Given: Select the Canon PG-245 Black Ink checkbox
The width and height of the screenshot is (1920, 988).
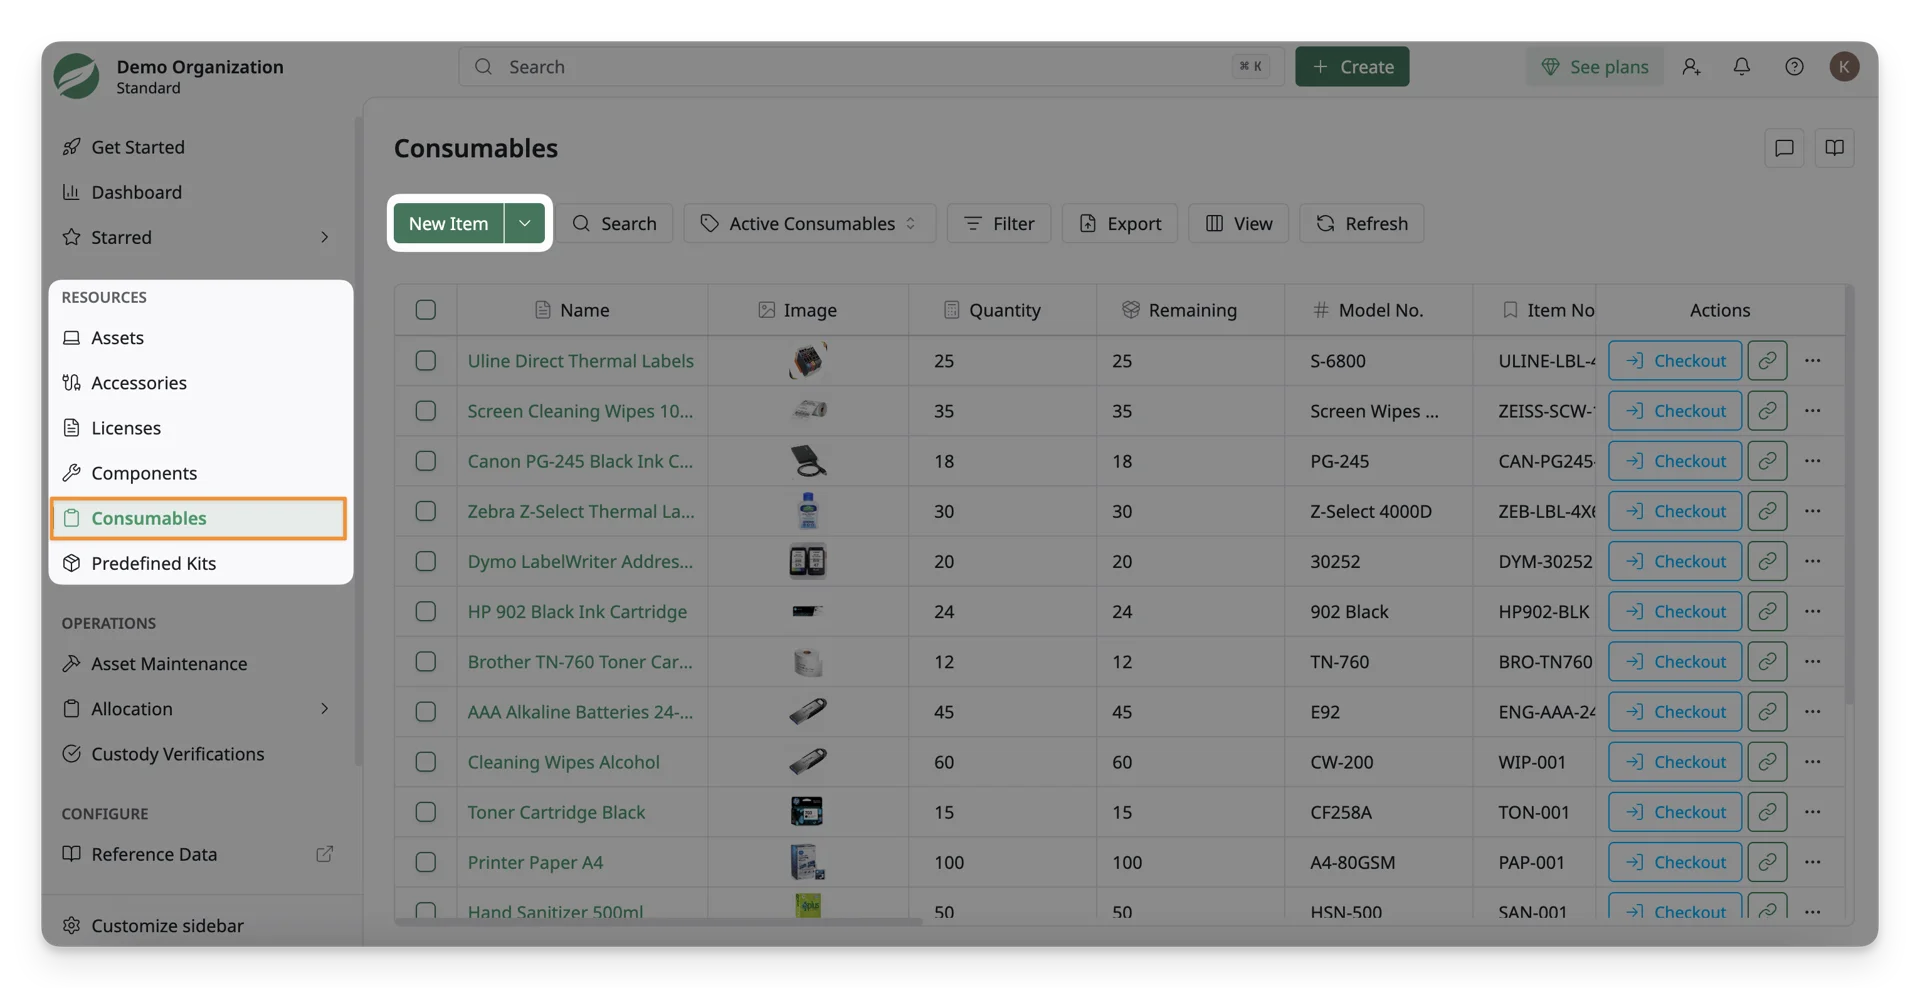Looking at the screenshot, I should click(x=426, y=461).
